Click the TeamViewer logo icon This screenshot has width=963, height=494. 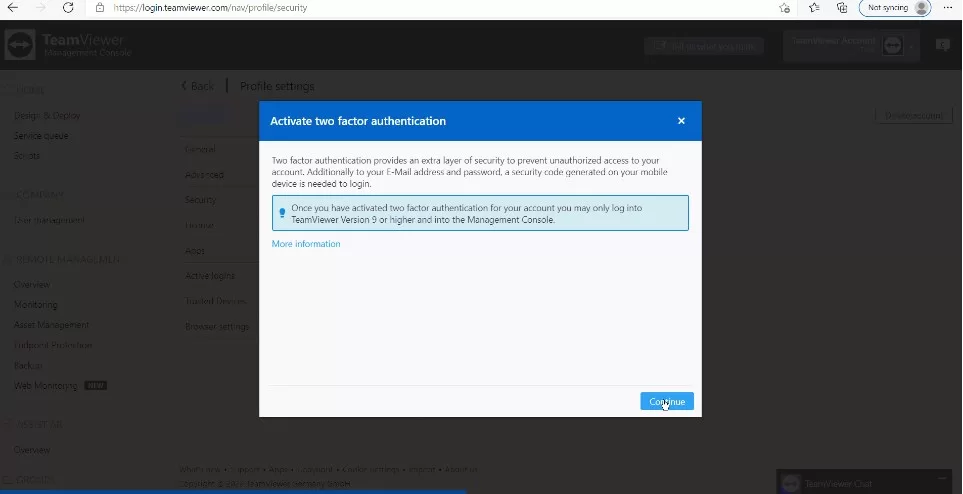point(19,46)
